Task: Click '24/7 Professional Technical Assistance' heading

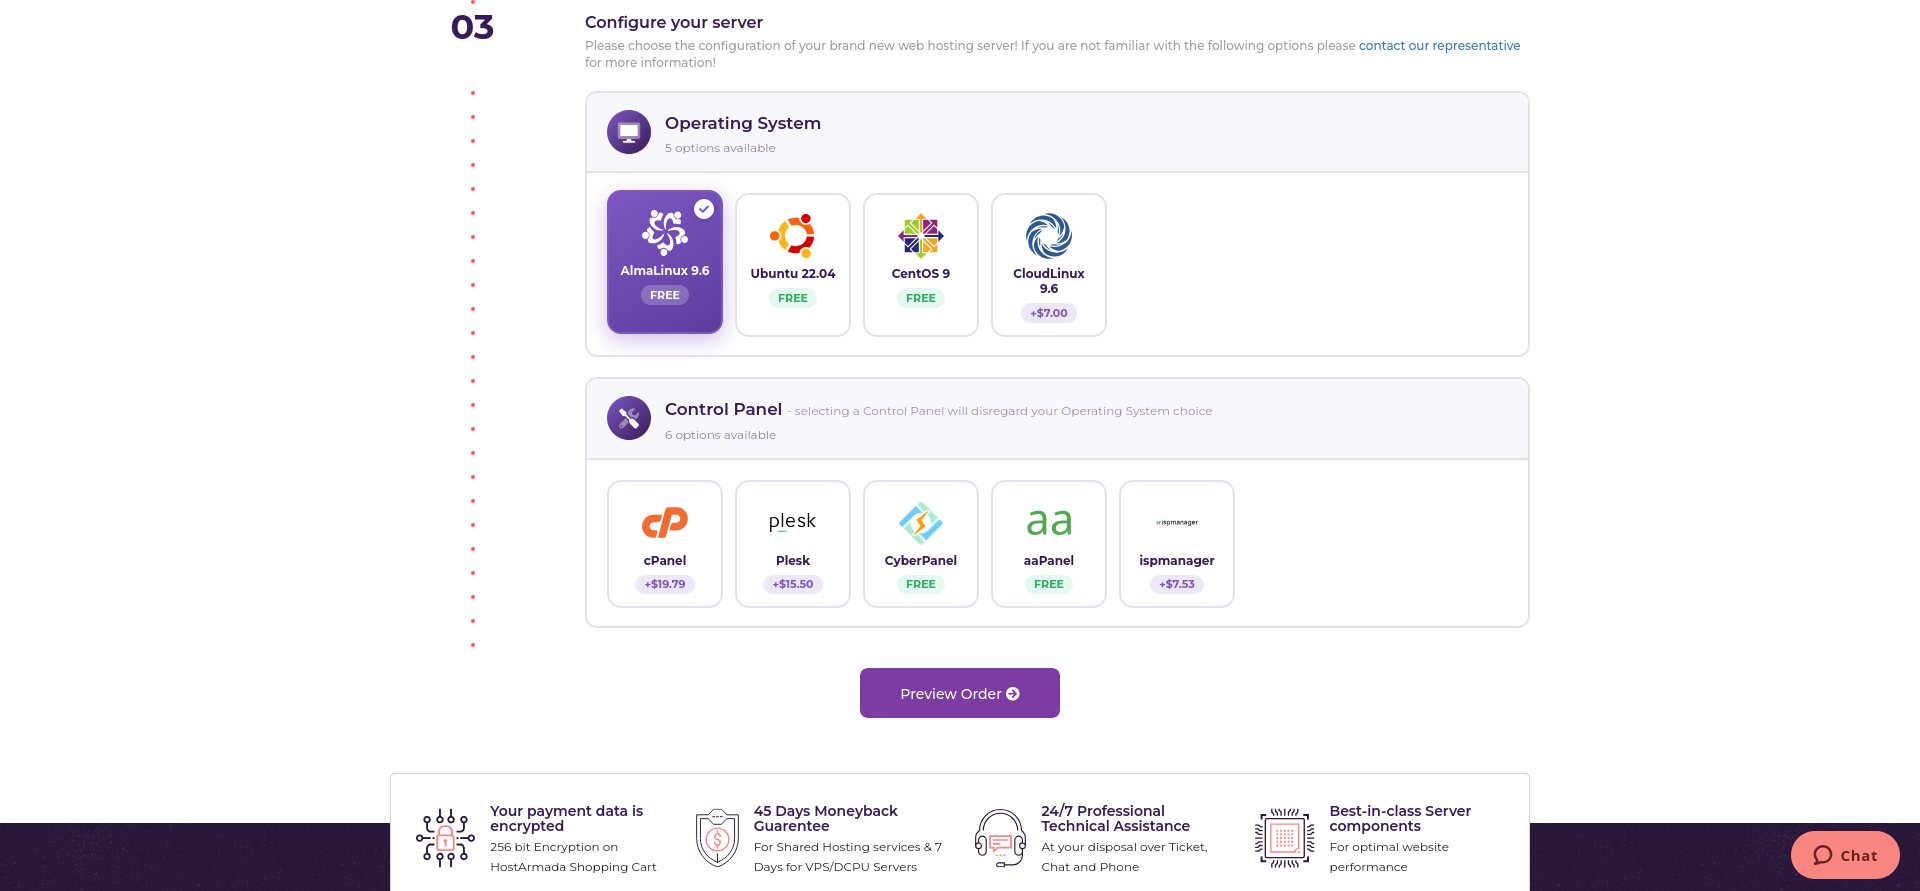Action: (x=1115, y=818)
